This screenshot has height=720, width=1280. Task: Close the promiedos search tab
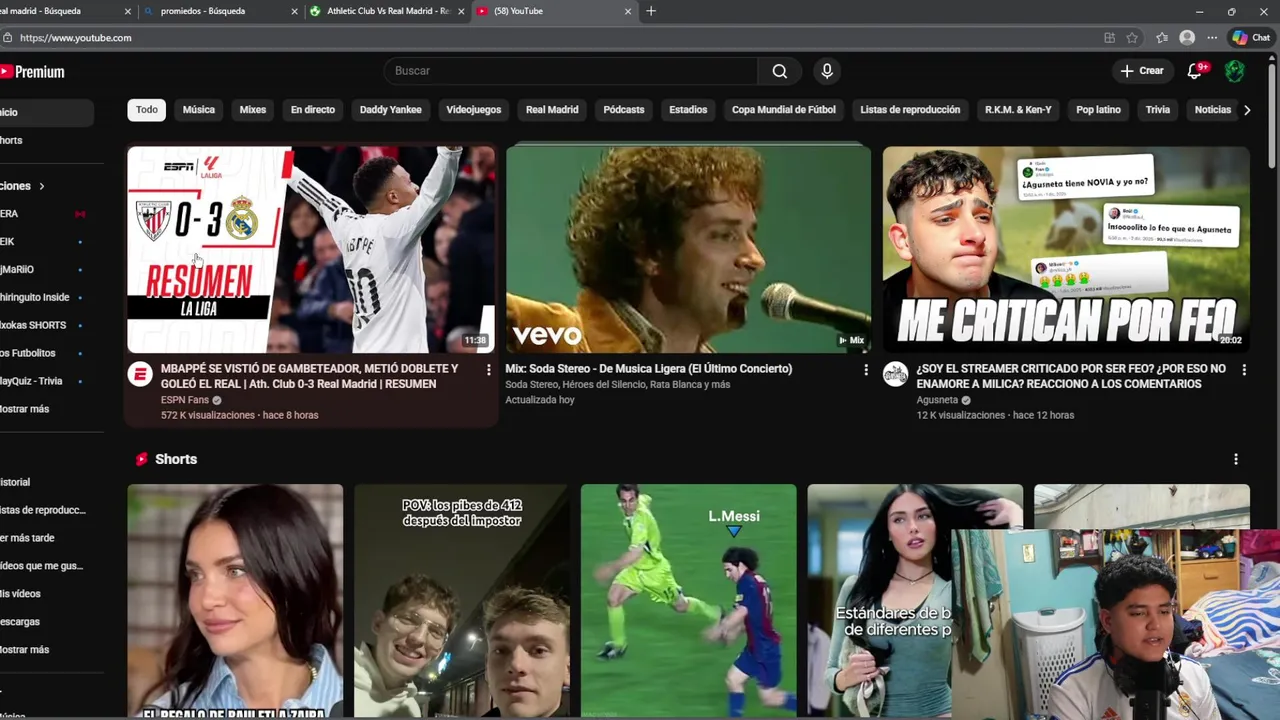click(x=294, y=11)
